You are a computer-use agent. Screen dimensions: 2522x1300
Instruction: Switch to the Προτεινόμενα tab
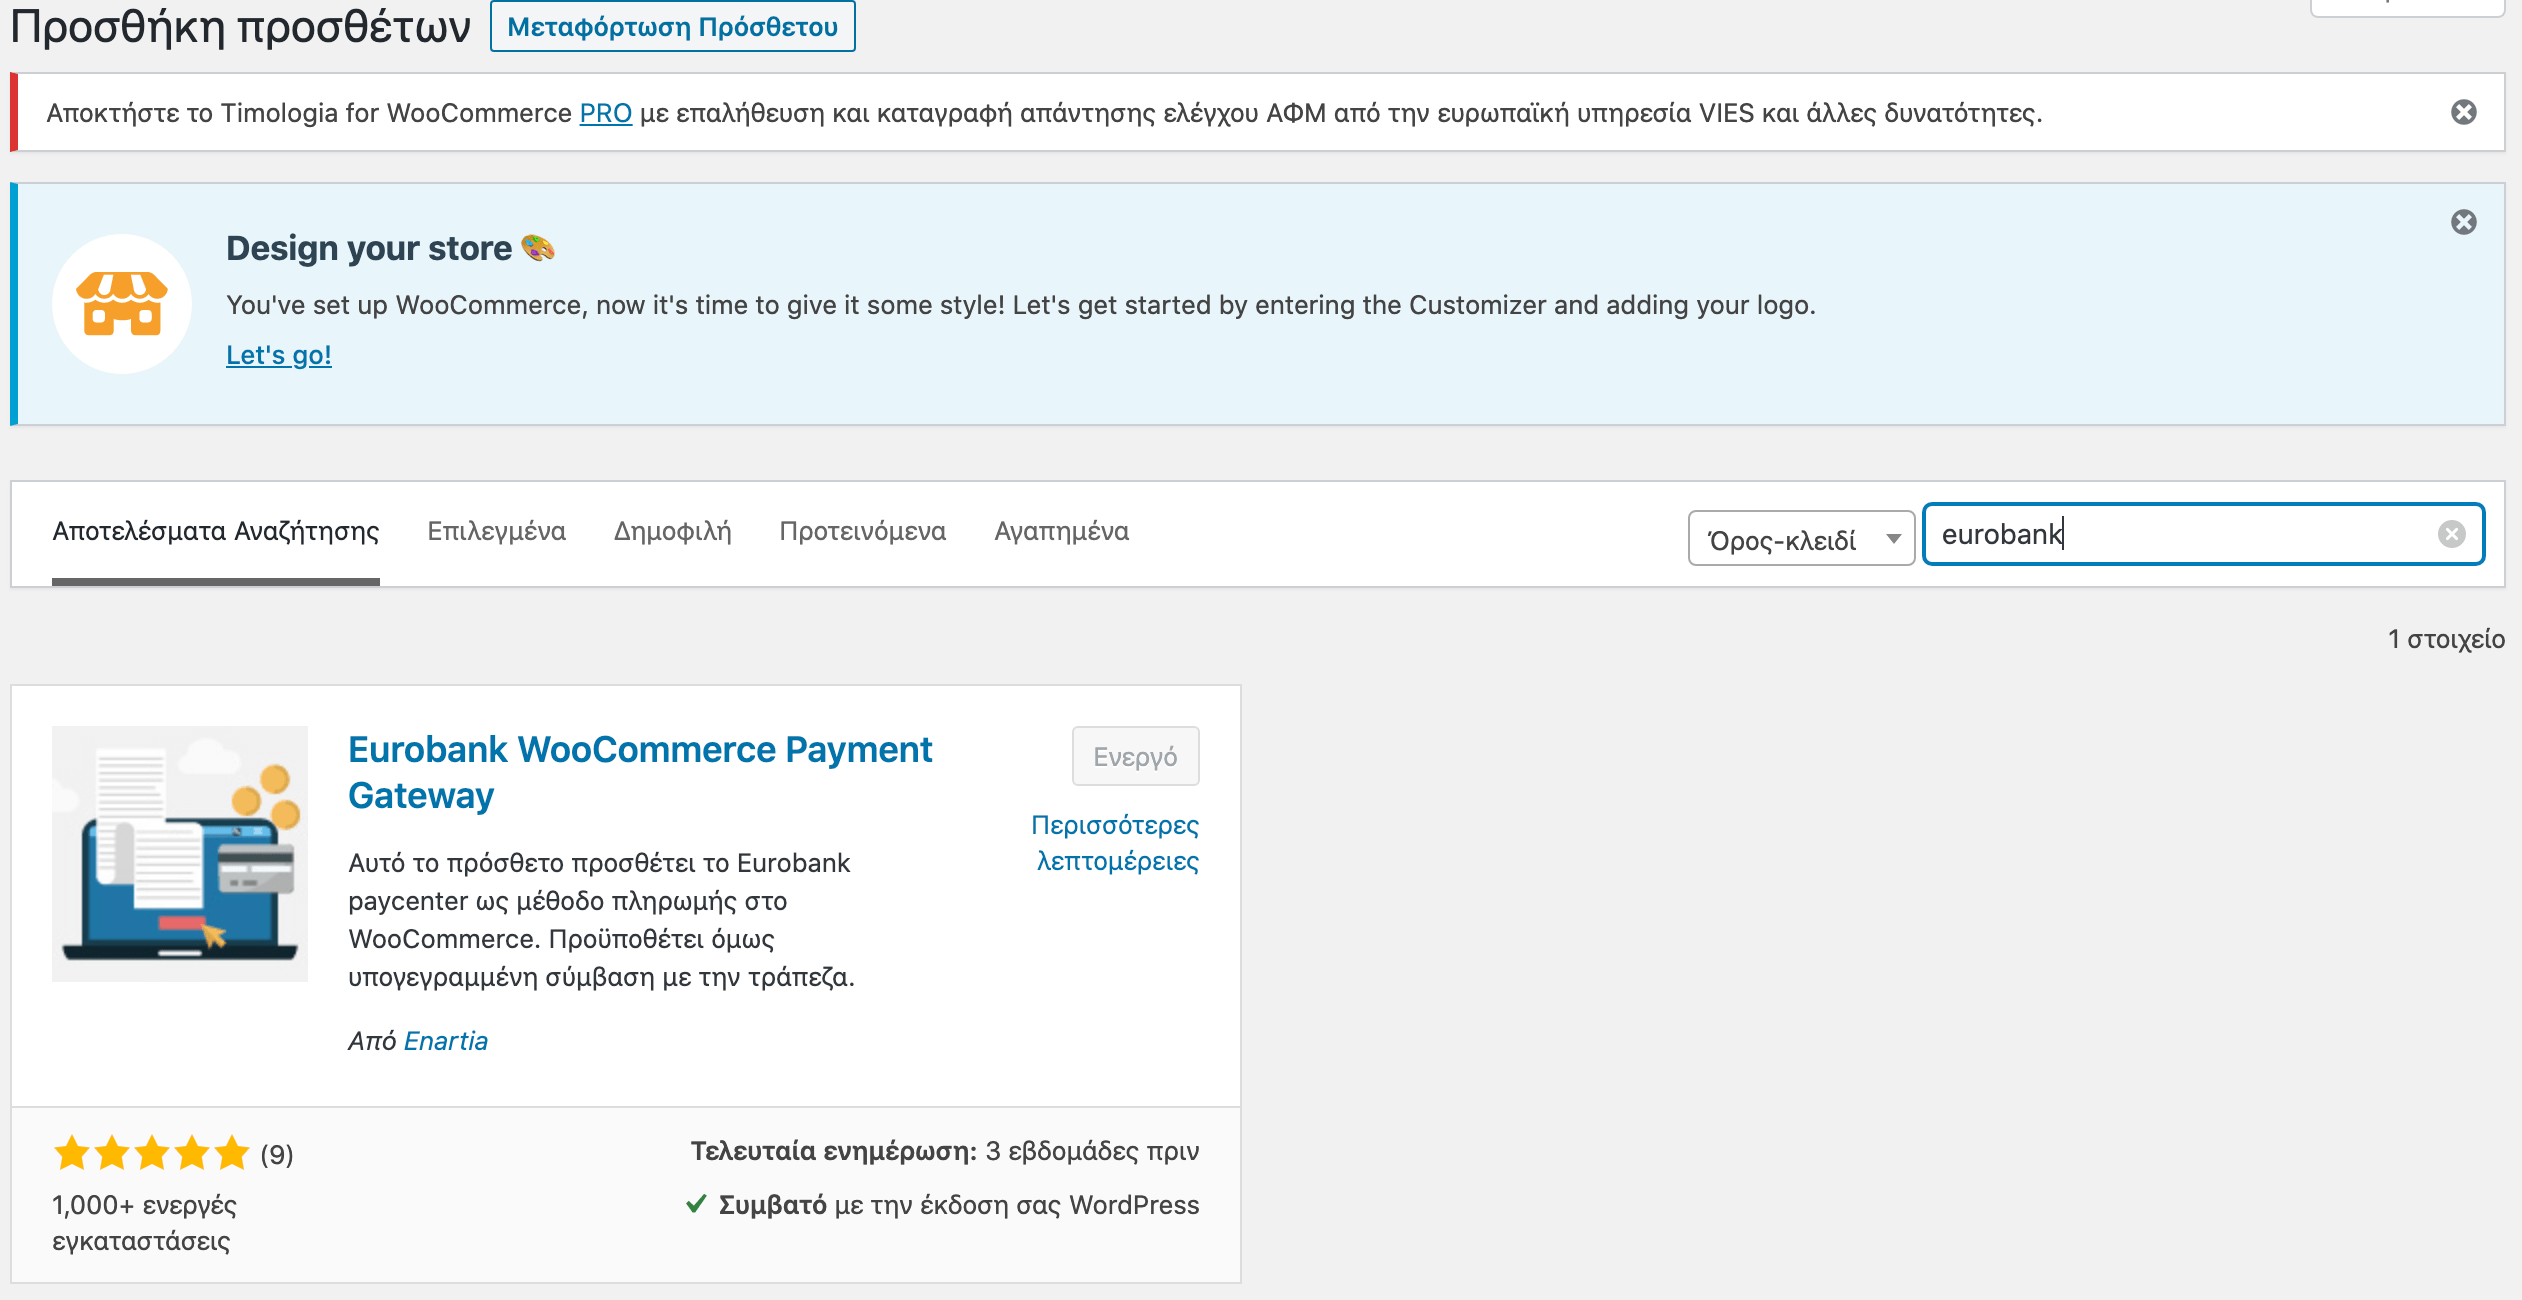[x=862, y=531]
